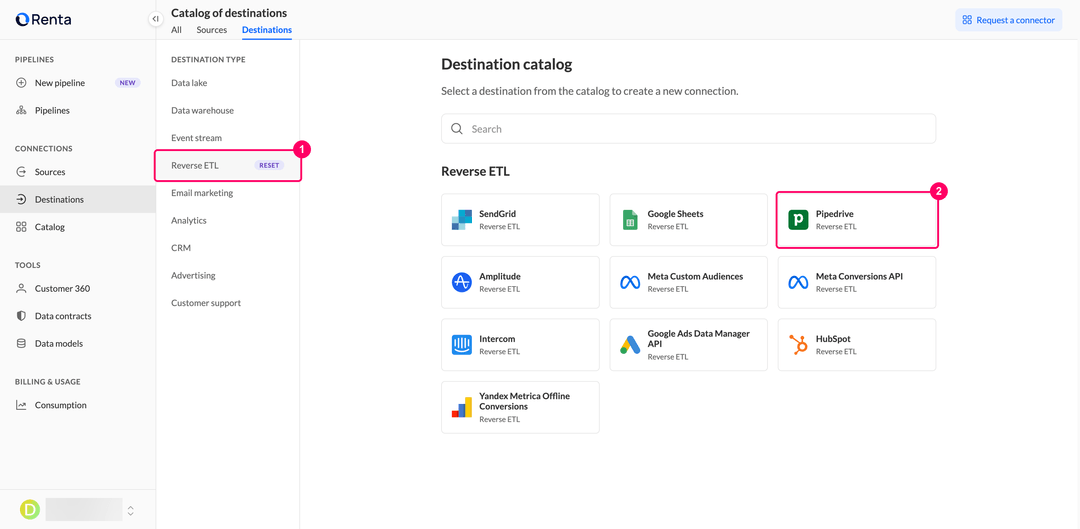
Task: Click the Intercom card title
Action: point(497,339)
